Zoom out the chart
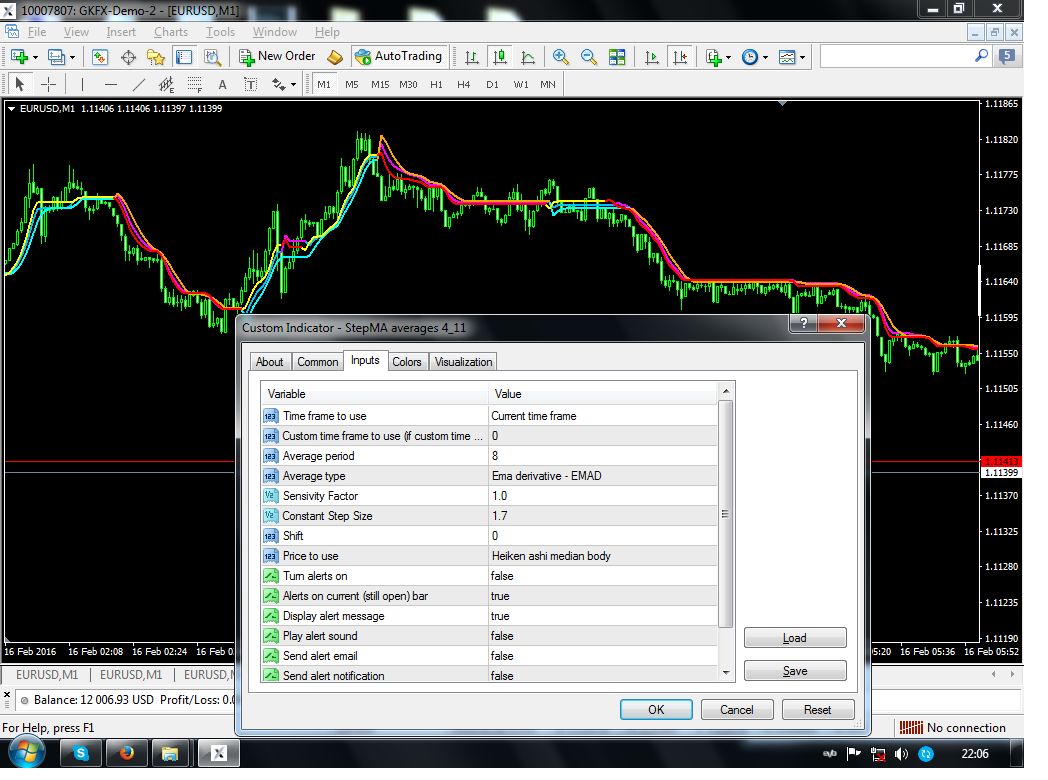The image size is (1048, 780). pos(588,57)
